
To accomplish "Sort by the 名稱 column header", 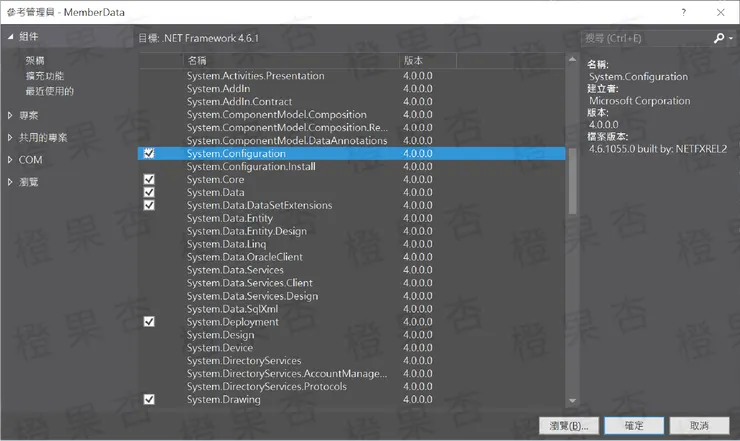I will tap(291, 60).
